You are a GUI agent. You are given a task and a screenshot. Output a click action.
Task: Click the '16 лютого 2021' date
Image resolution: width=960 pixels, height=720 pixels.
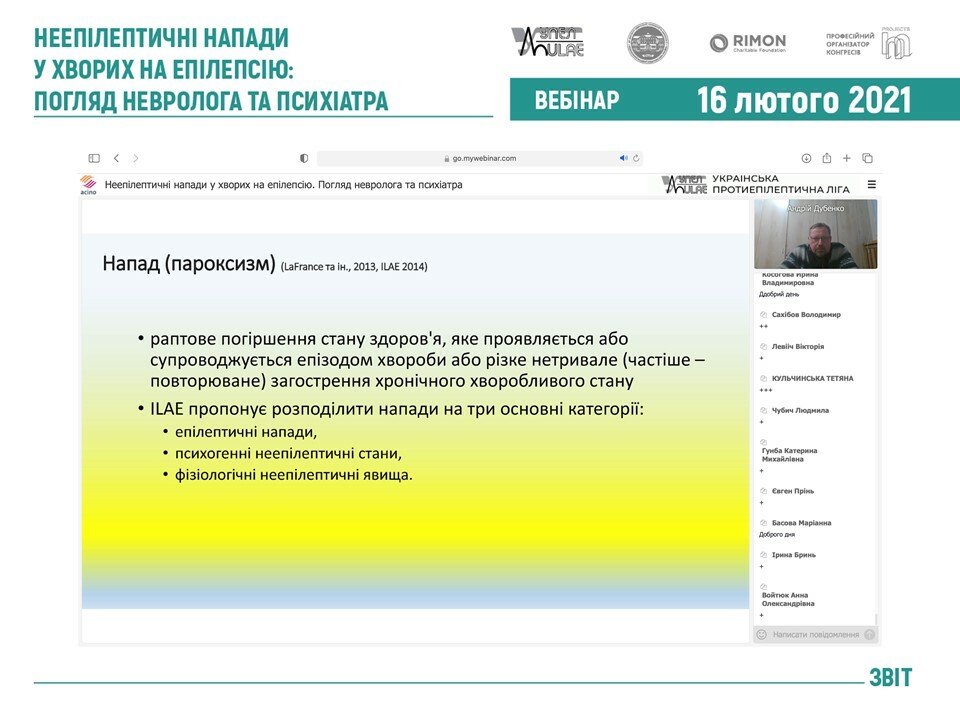point(804,100)
